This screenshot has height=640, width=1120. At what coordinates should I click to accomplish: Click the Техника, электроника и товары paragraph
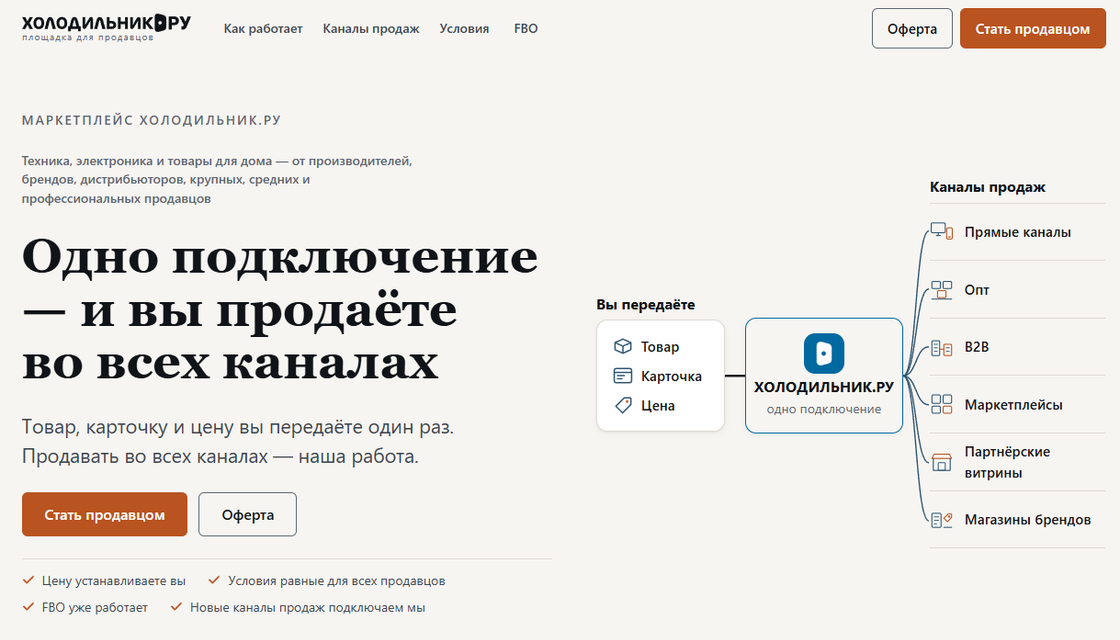(x=217, y=179)
